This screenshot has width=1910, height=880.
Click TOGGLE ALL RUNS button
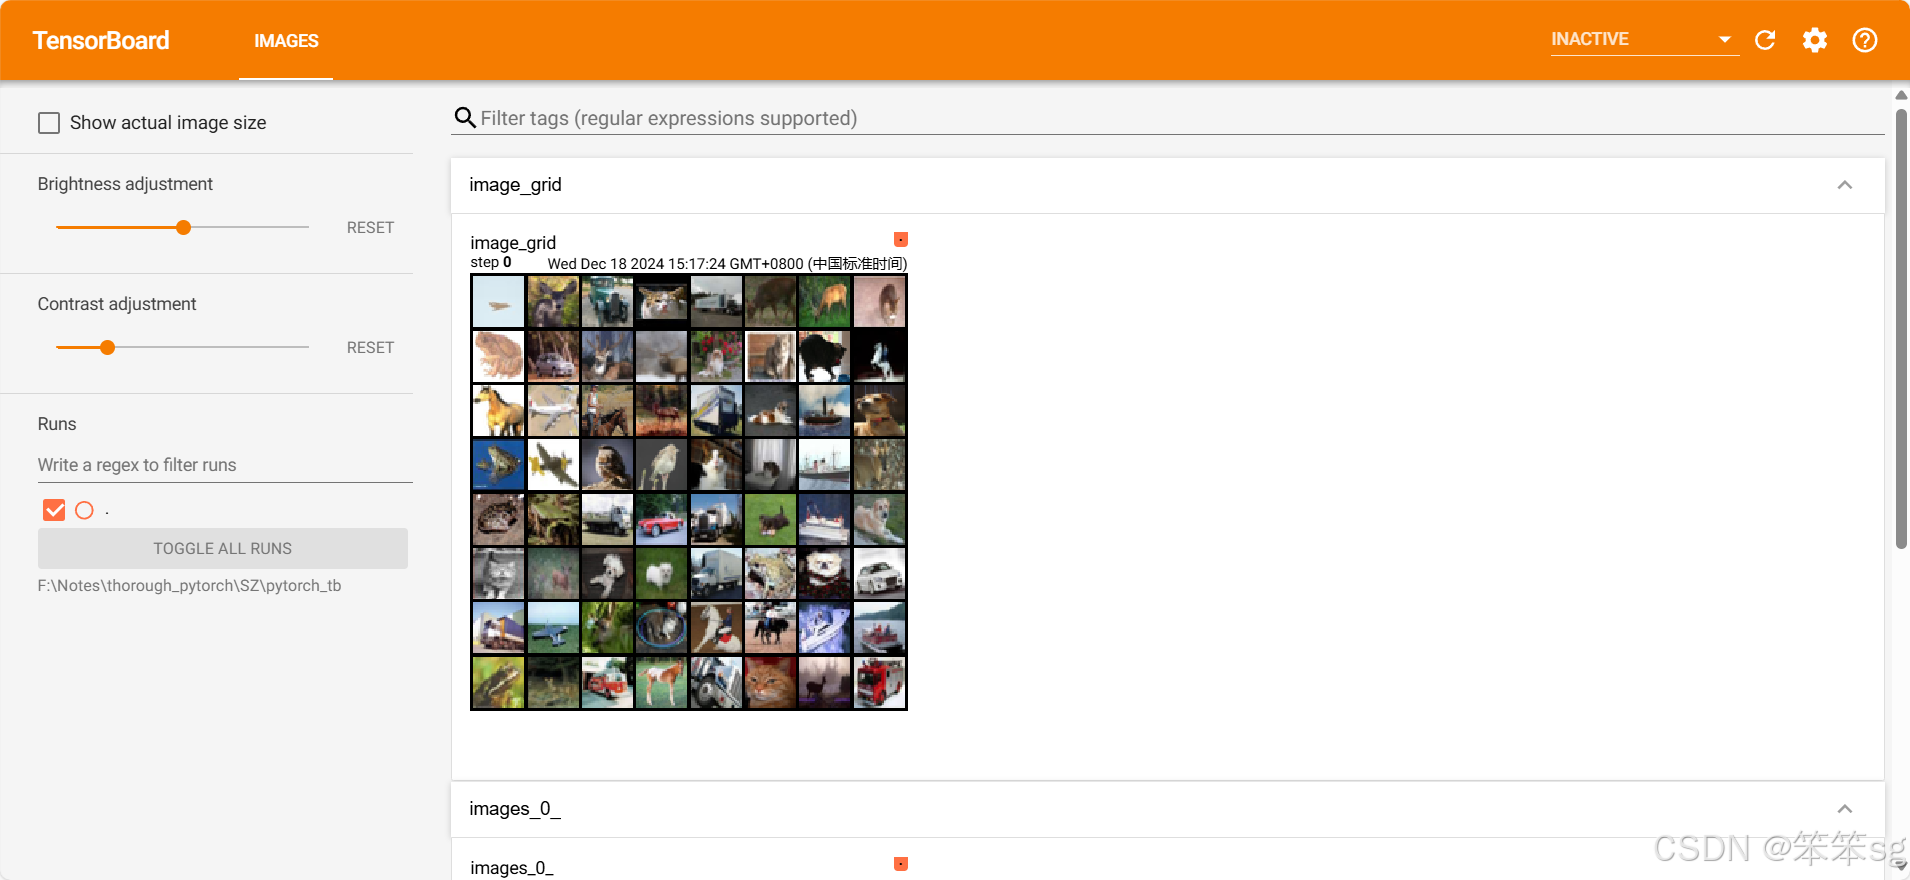coord(223,549)
